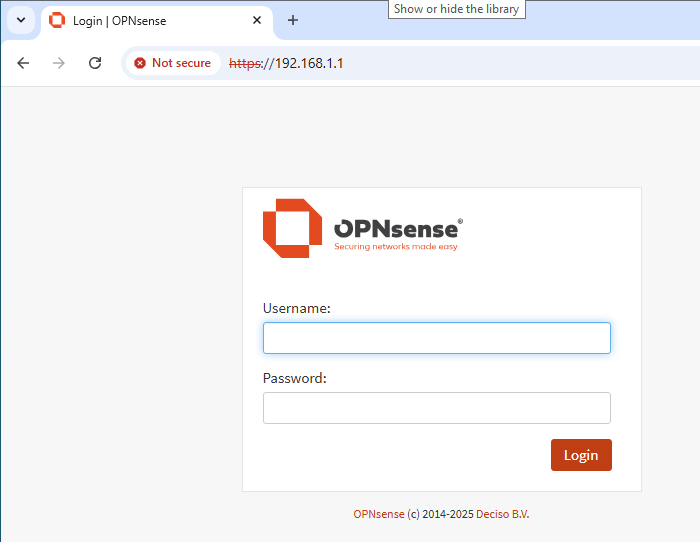Submit the form with Login button
Viewport: 700px width, 542px height.
click(581, 455)
